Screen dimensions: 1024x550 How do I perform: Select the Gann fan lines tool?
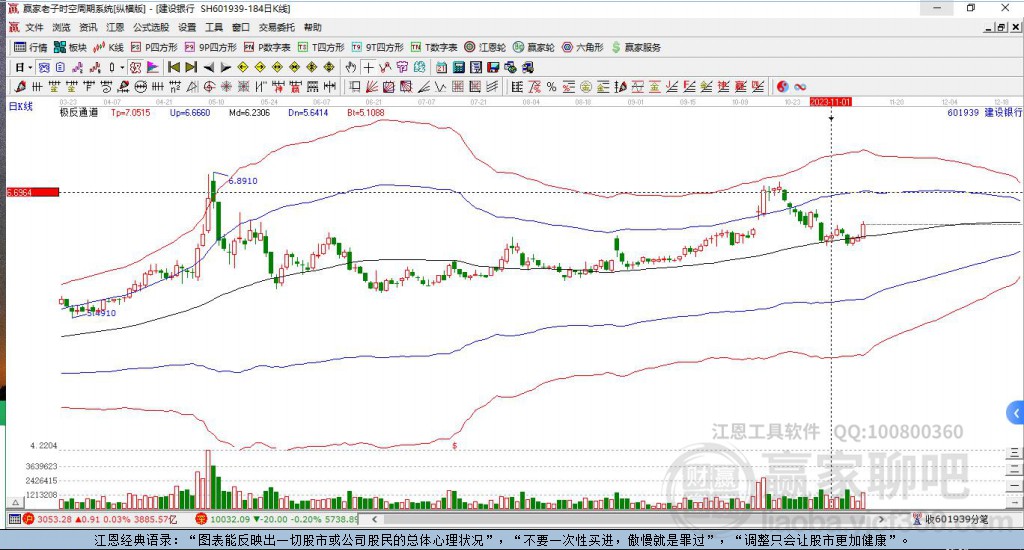click(x=372, y=87)
